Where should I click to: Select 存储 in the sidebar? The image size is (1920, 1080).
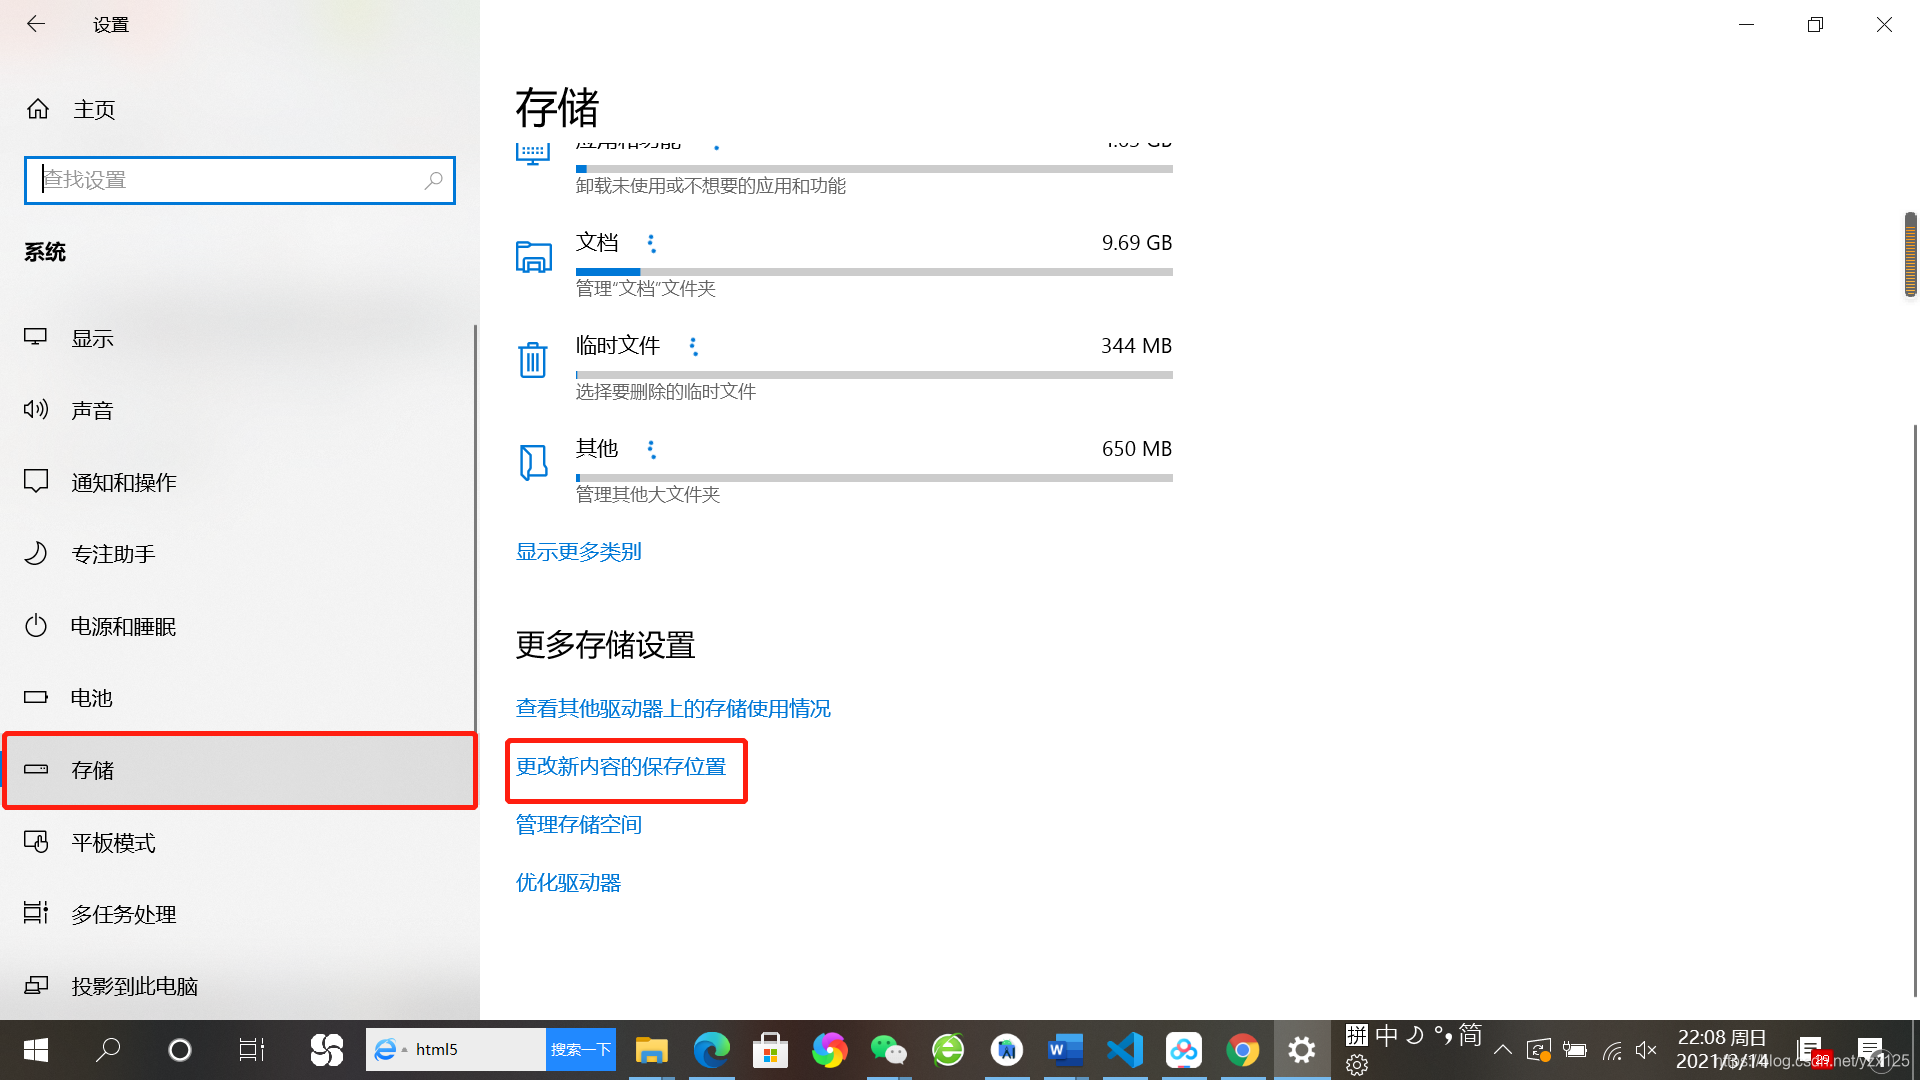click(238, 770)
